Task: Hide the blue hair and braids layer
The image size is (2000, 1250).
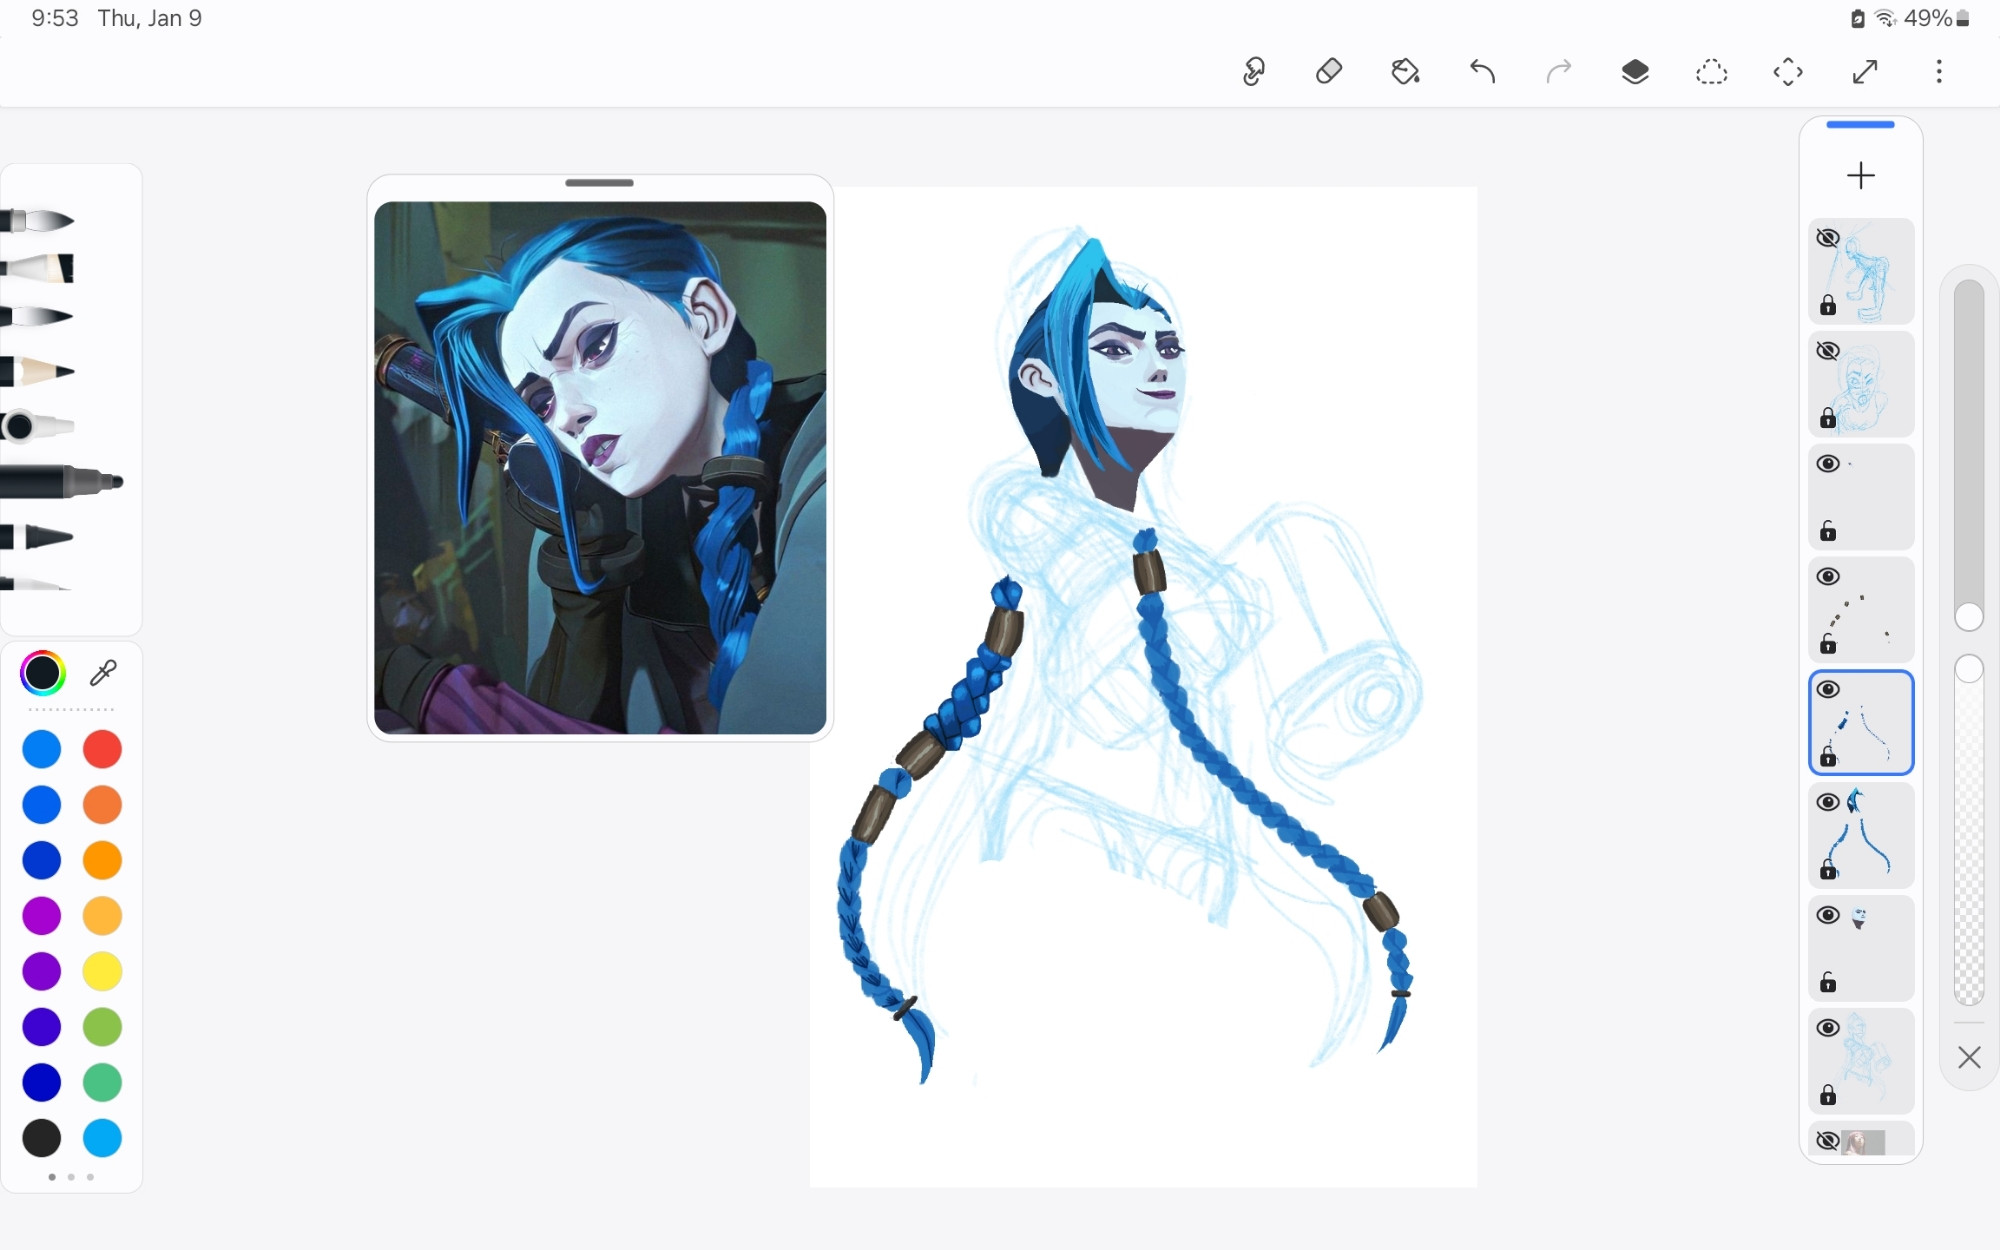Action: point(1828,803)
